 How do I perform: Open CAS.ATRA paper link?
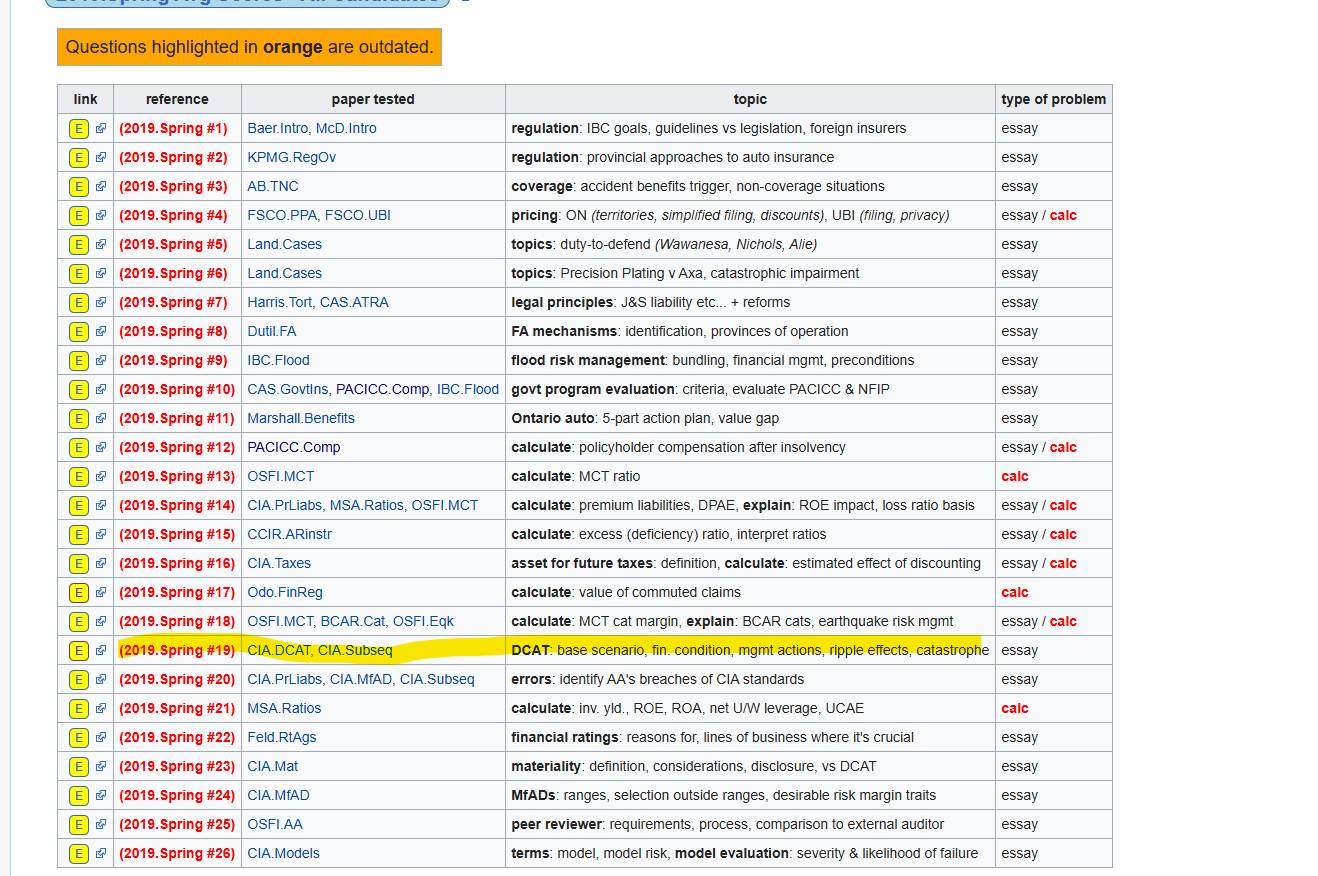pos(354,302)
